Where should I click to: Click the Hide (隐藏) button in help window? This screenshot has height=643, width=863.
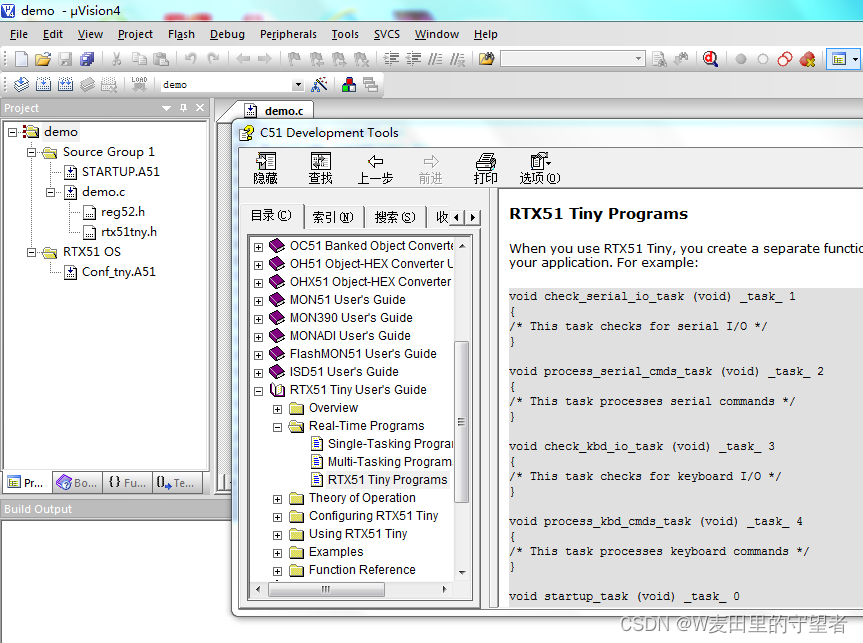(265, 168)
